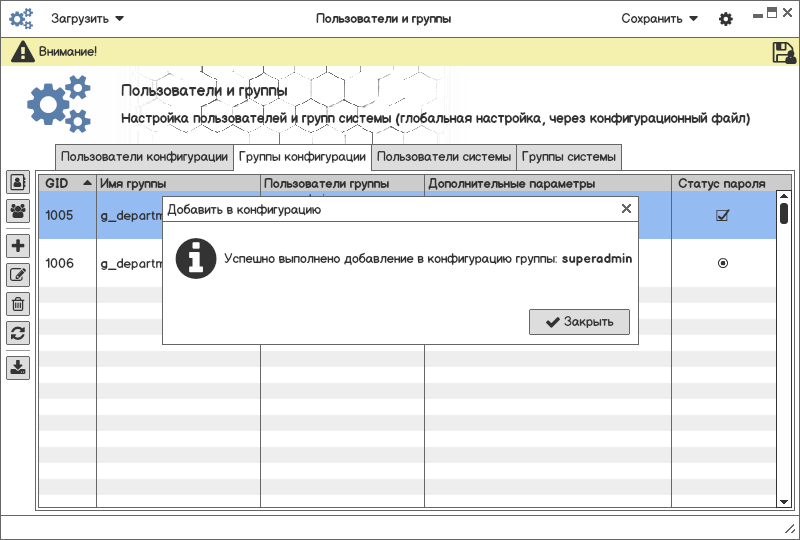800x540 pixels.
Task: Switch to Группы системы tab
Action: click(569, 157)
